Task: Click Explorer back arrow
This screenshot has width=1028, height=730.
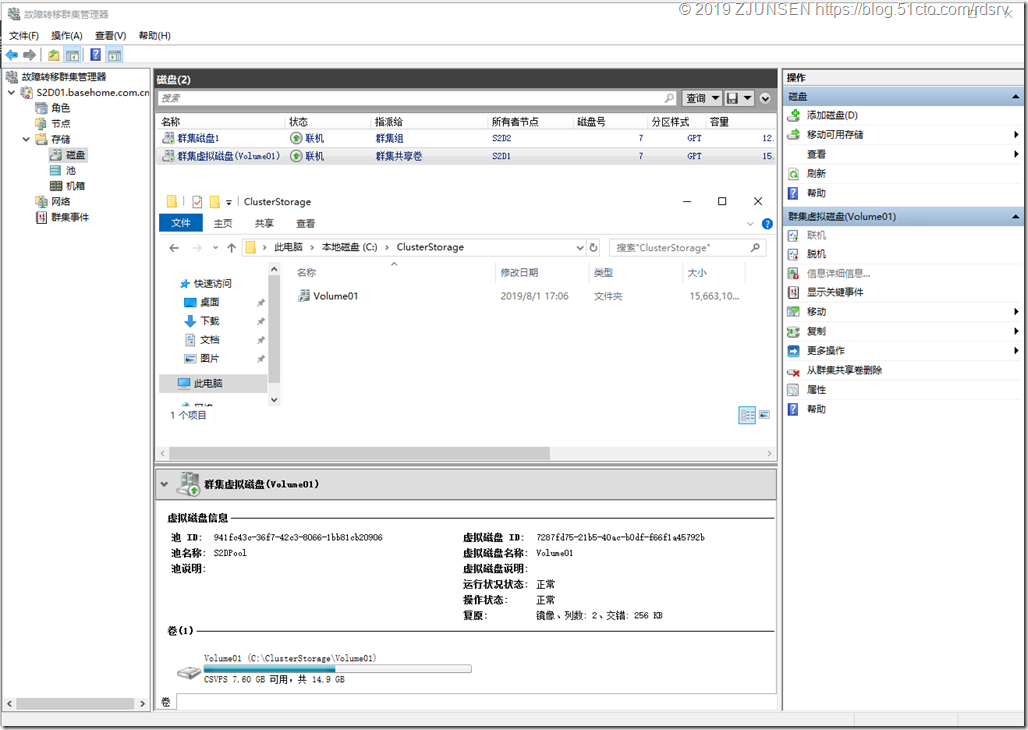Action: click(174, 248)
